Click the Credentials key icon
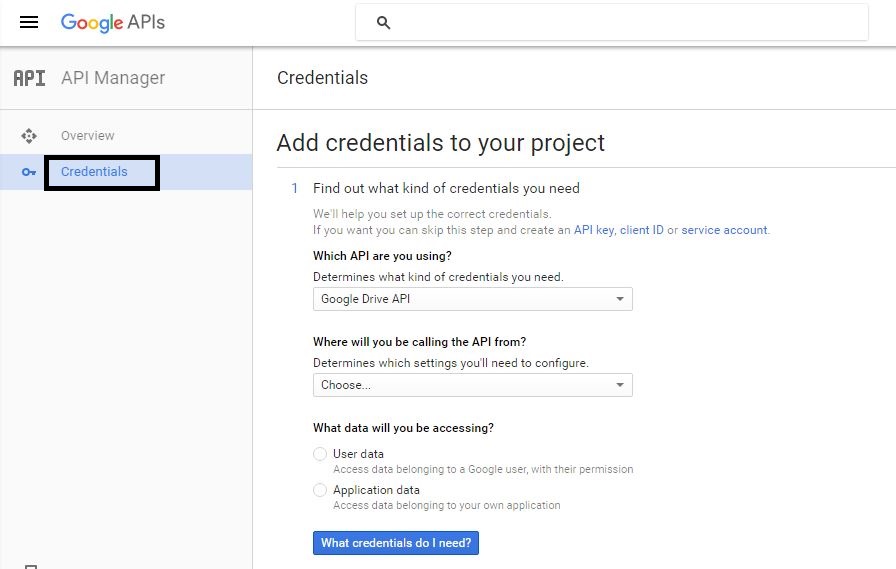The image size is (896, 569). pos(29,172)
